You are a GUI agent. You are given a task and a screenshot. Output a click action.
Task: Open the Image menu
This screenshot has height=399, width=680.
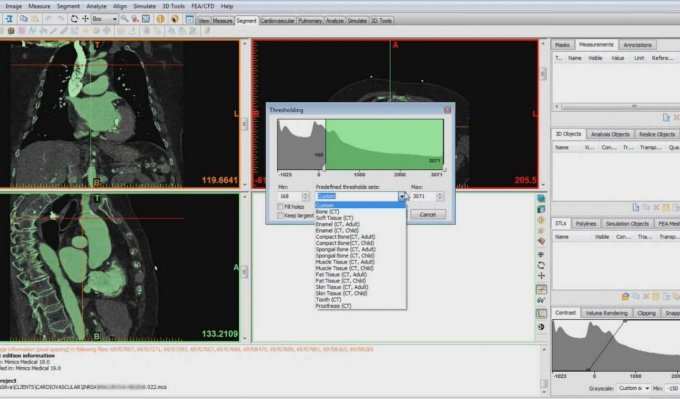click(13, 7)
